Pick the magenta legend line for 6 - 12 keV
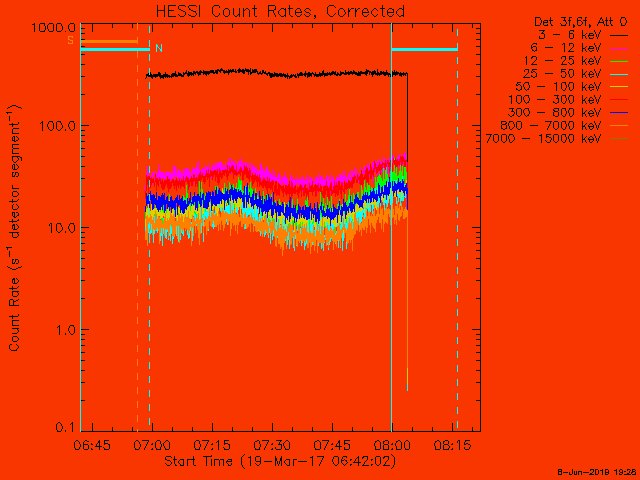 pyautogui.click(x=619, y=49)
